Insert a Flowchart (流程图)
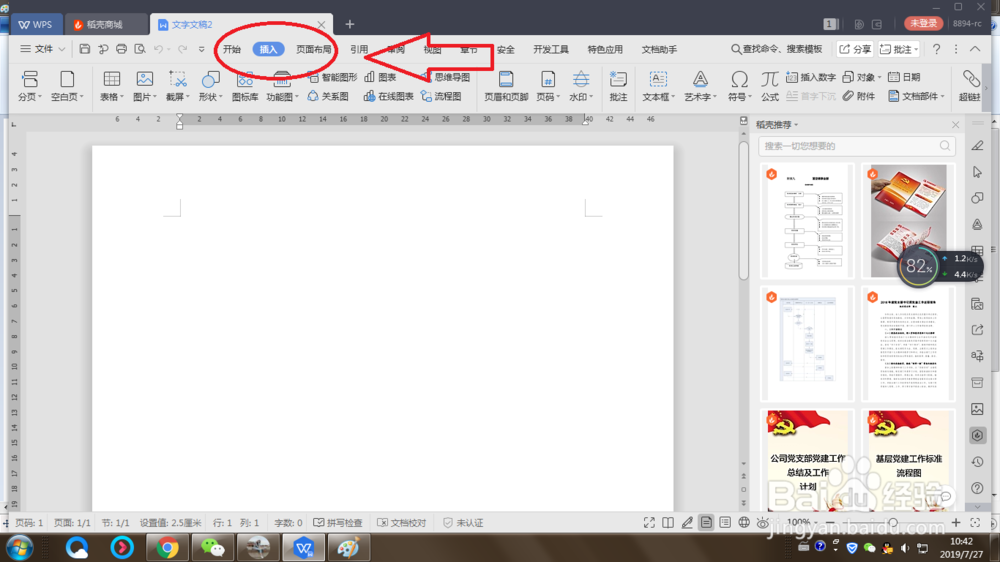This screenshot has width=1000, height=562. pyautogui.click(x=441, y=96)
